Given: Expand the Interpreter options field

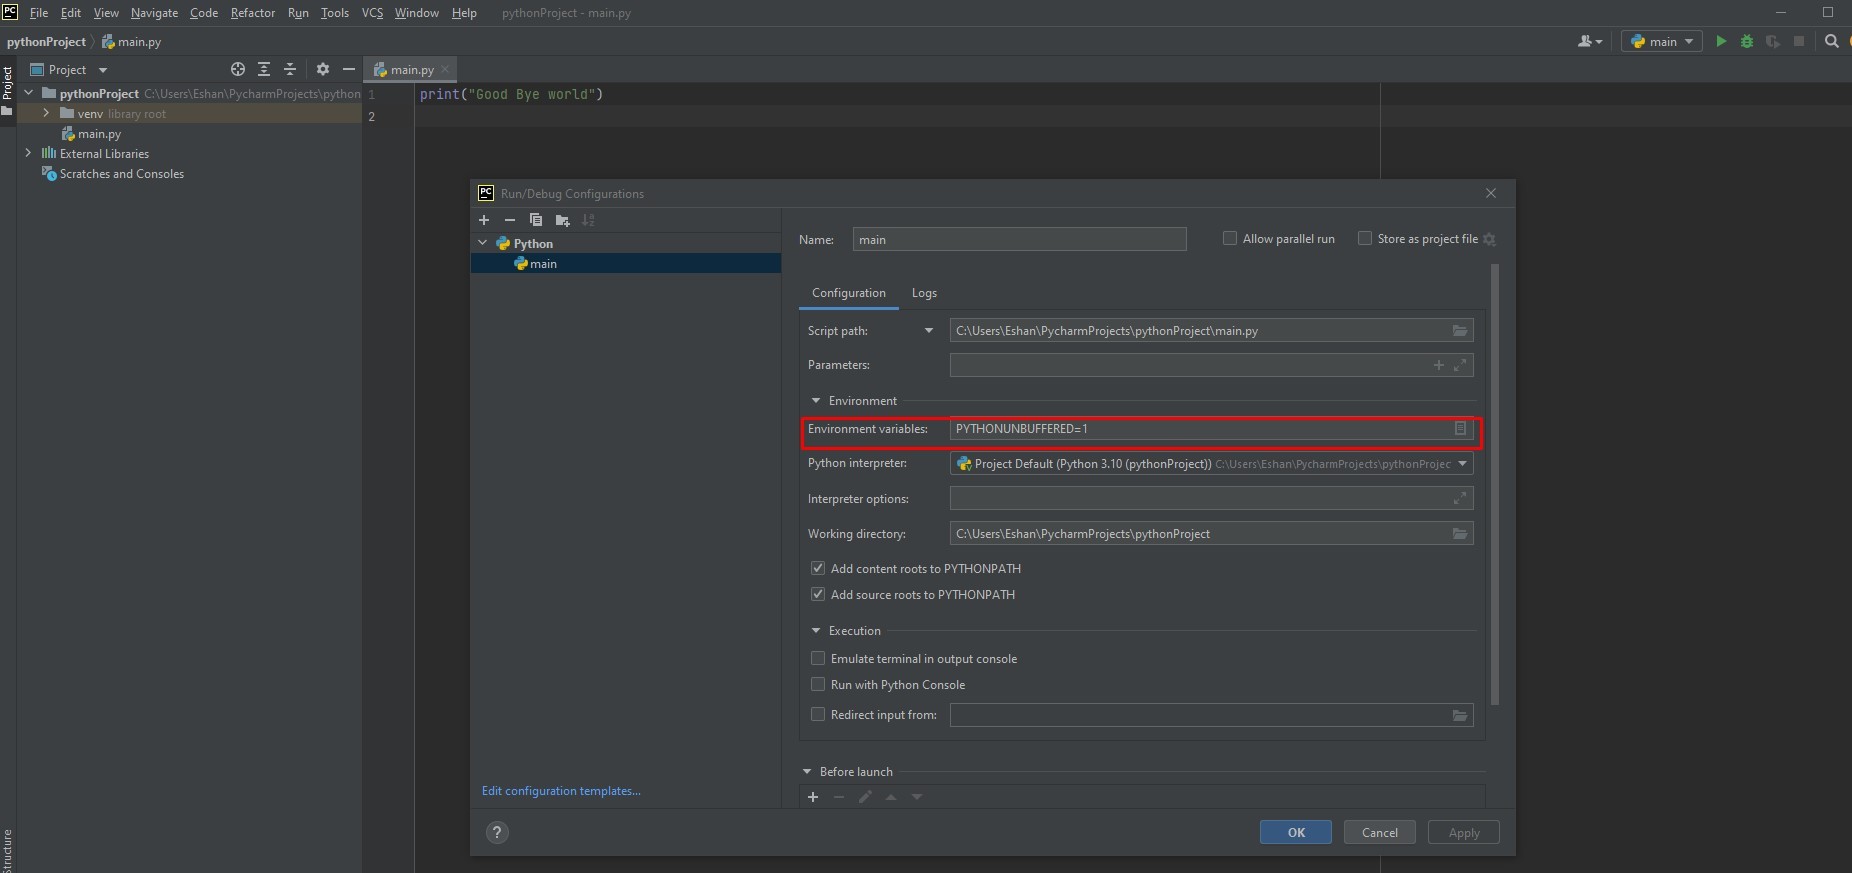Looking at the screenshot, I should coord(1460,498).
